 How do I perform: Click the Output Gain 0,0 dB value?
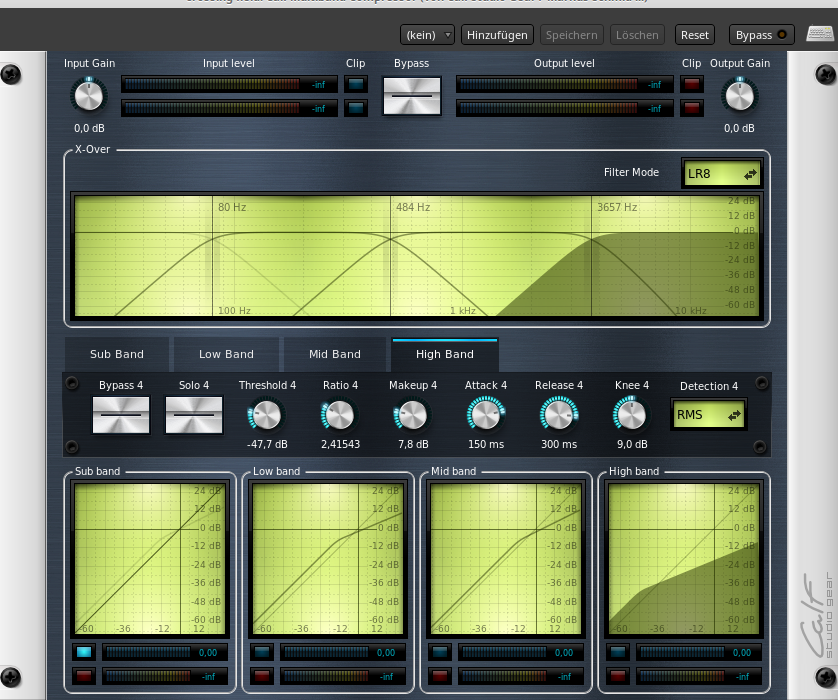(739, 128)
